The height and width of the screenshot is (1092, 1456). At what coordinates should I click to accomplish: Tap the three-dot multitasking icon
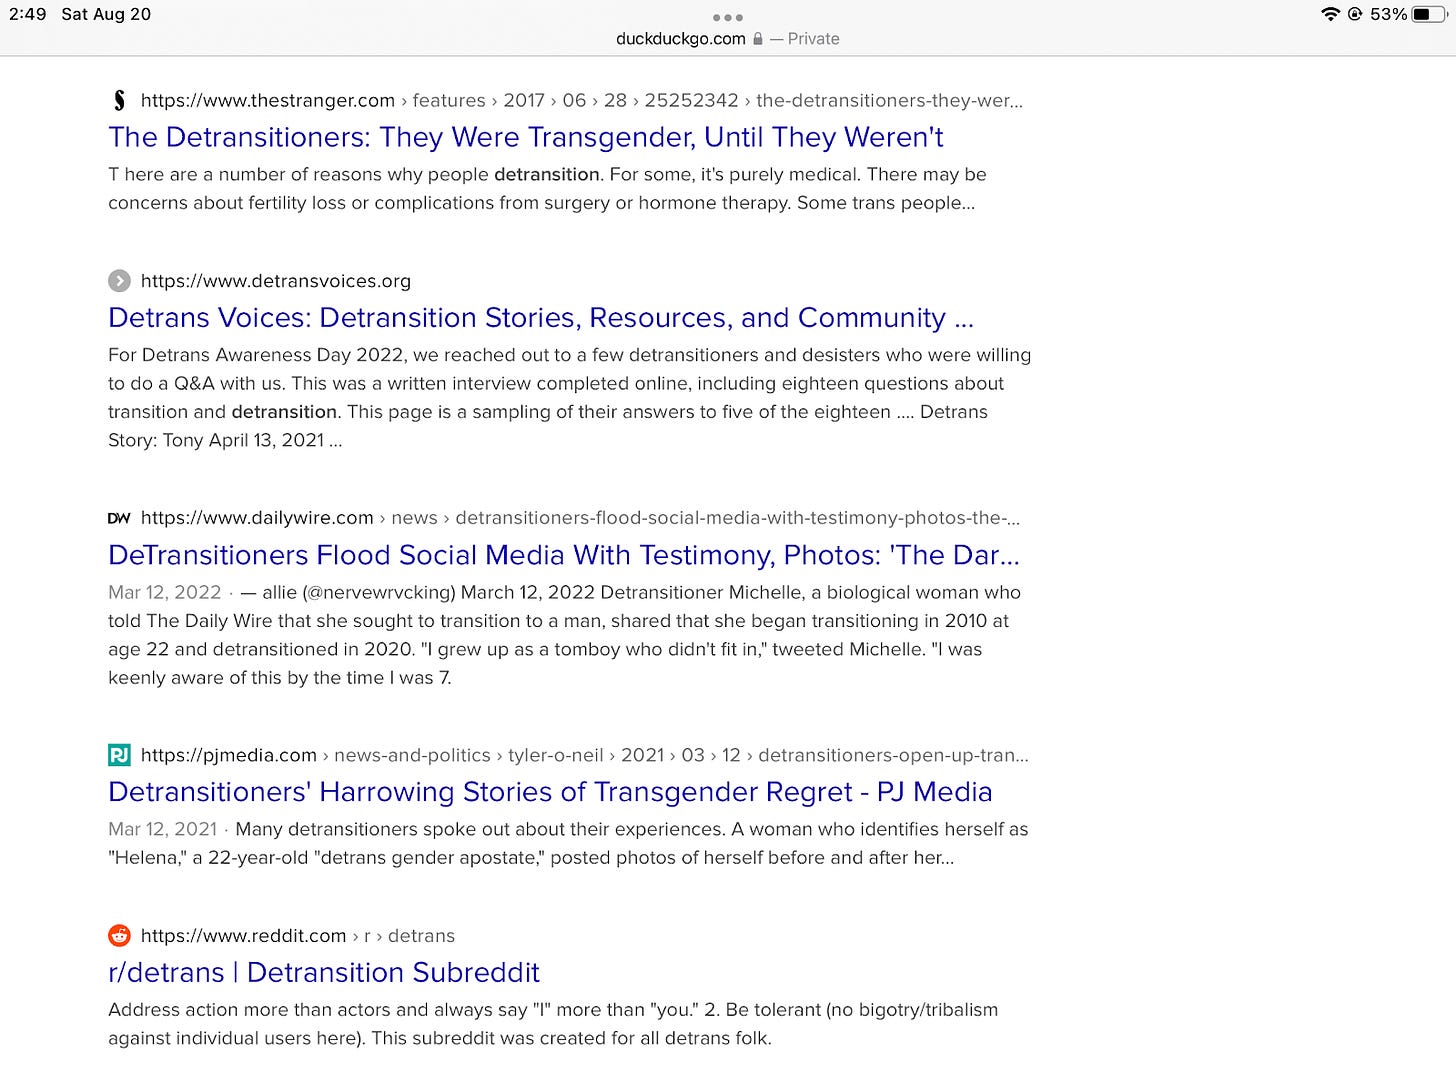pyautogui.click(x=728, y=17)
